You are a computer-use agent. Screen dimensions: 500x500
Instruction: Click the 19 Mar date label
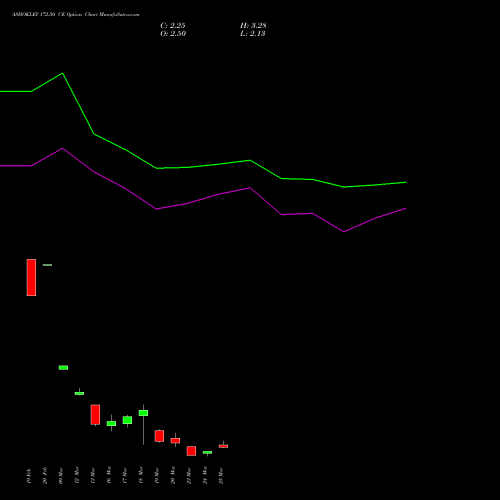[157, 475]
